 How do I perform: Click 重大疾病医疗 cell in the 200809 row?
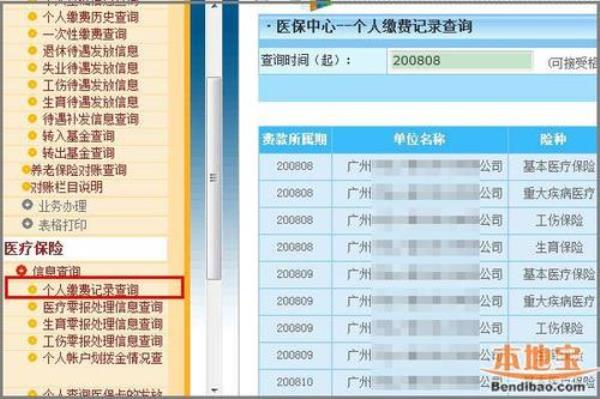559,301
